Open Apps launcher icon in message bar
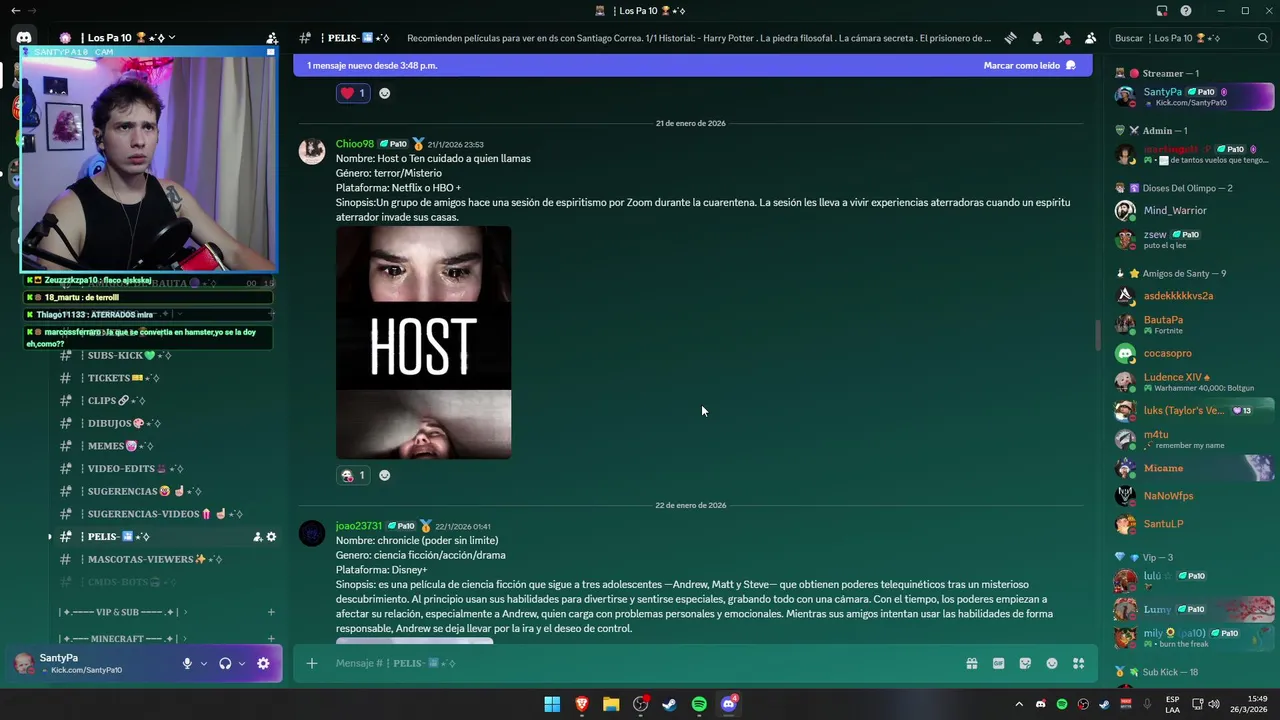The height and width of the screenshot is (720, 1280). click(x=1078, y=663)
